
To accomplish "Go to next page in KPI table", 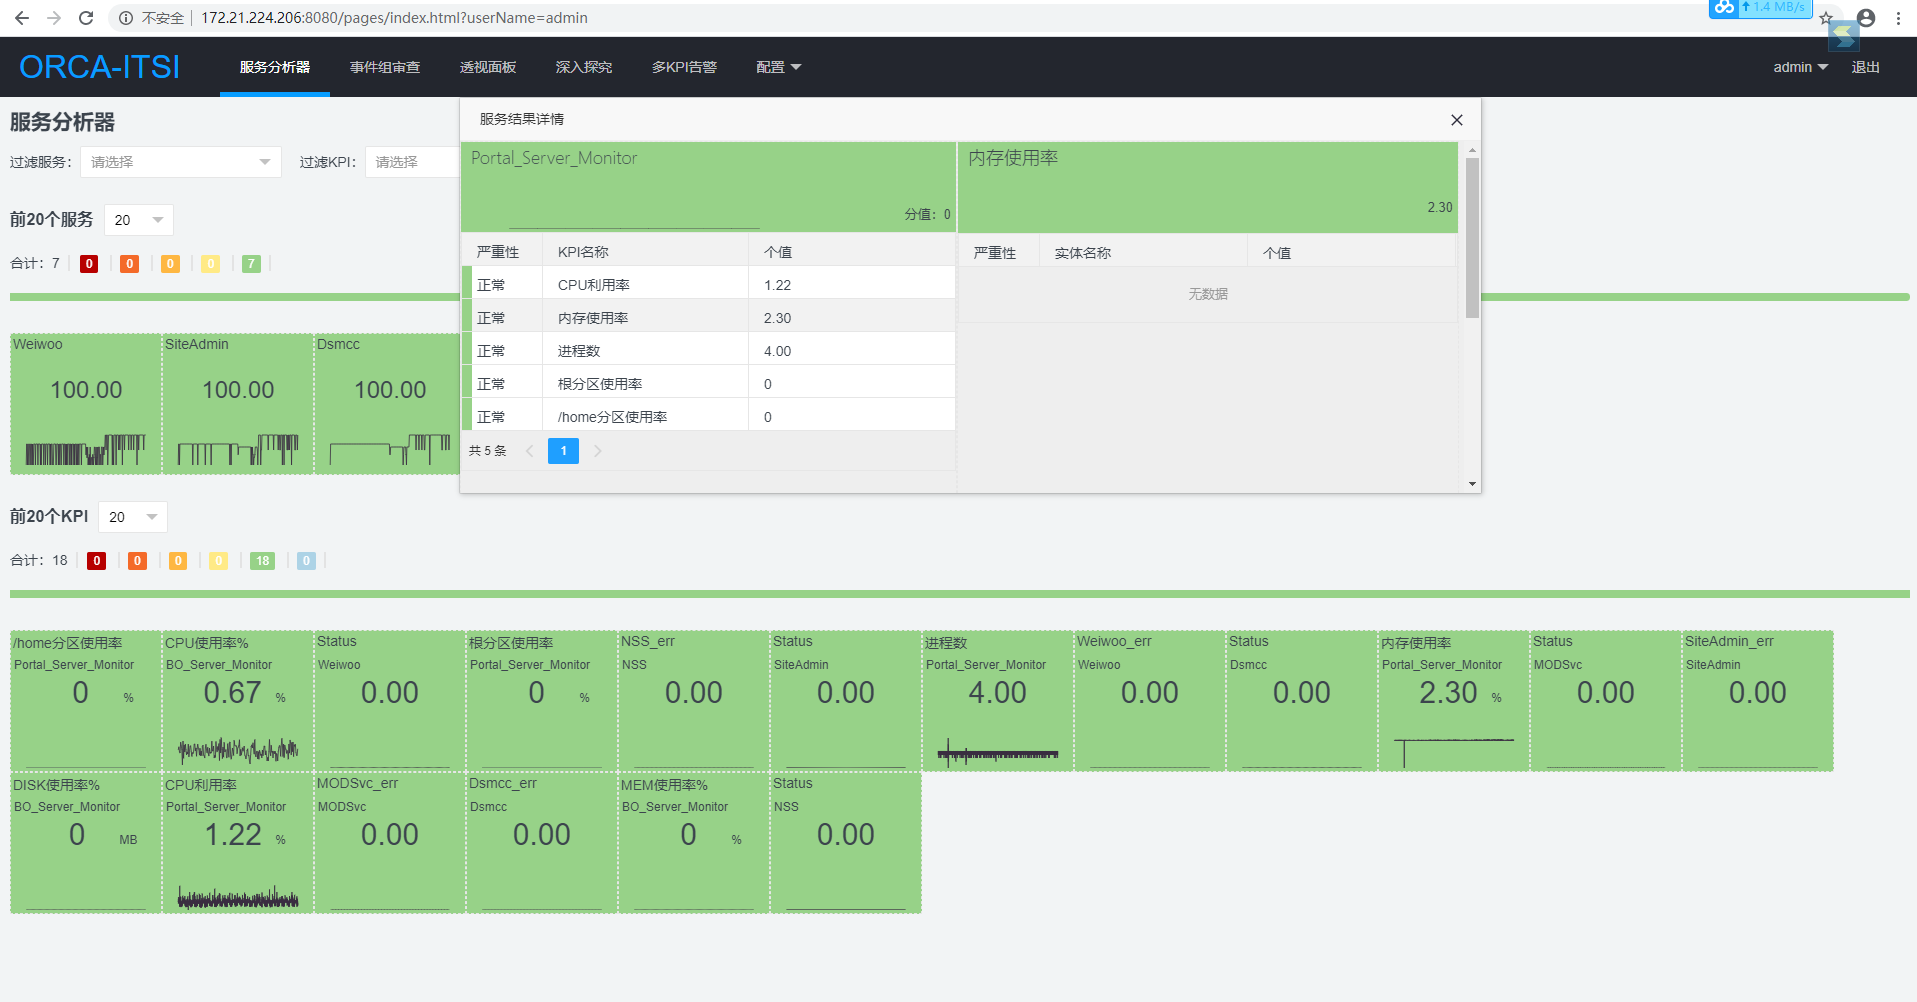I will [597, 451].
